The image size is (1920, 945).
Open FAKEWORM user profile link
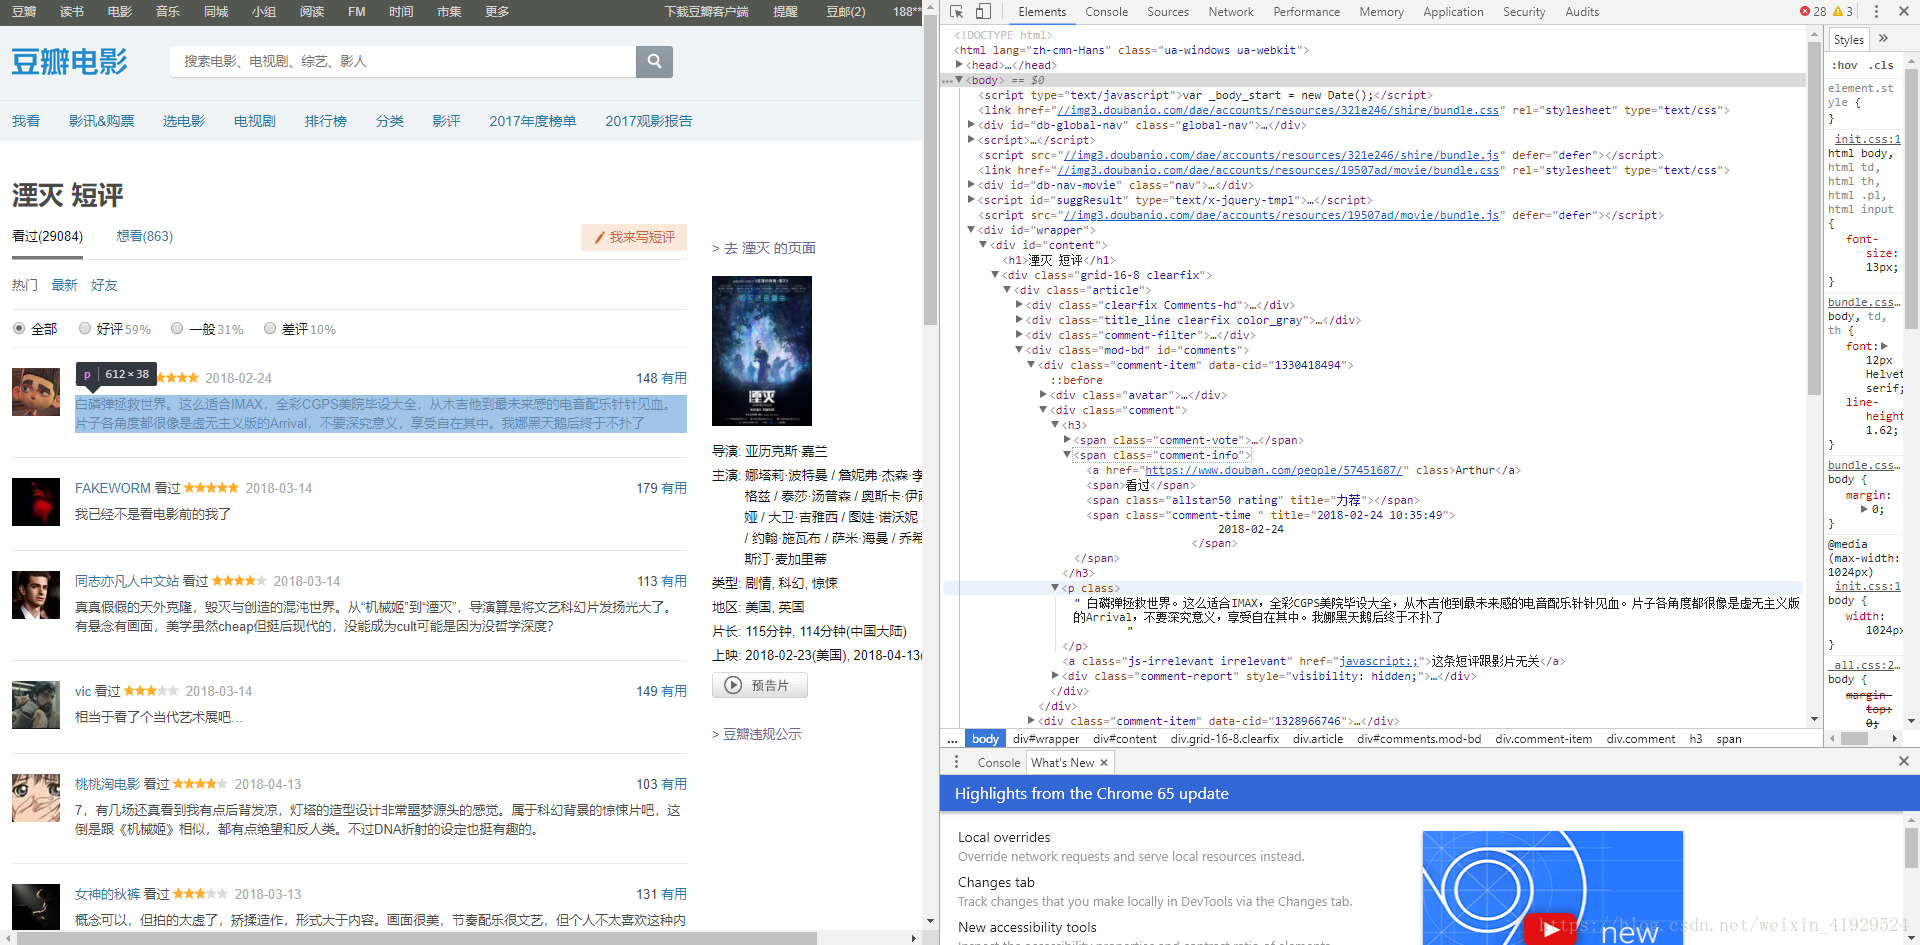tap(113, 488)
